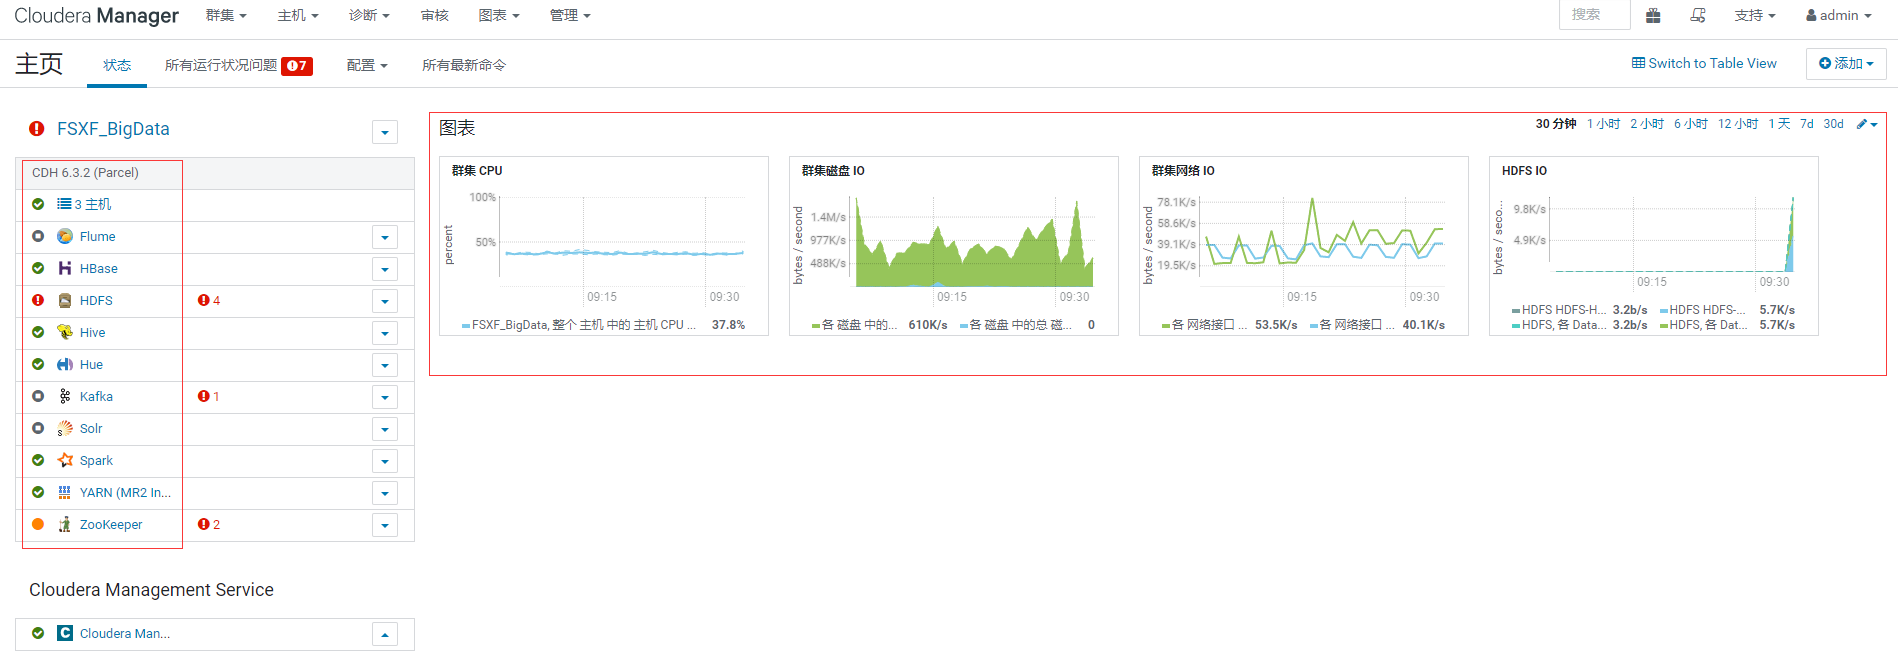Open running commands icon in header
The width and height of the screenshot is (1898, 658).
pyautogui.click(x=1698, y=15)
